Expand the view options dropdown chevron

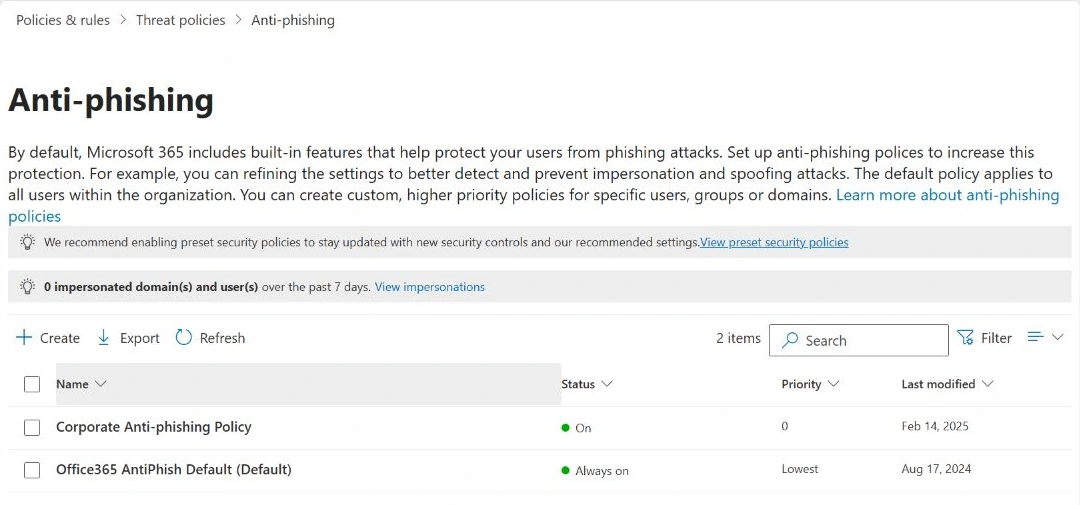point(1058,337)
